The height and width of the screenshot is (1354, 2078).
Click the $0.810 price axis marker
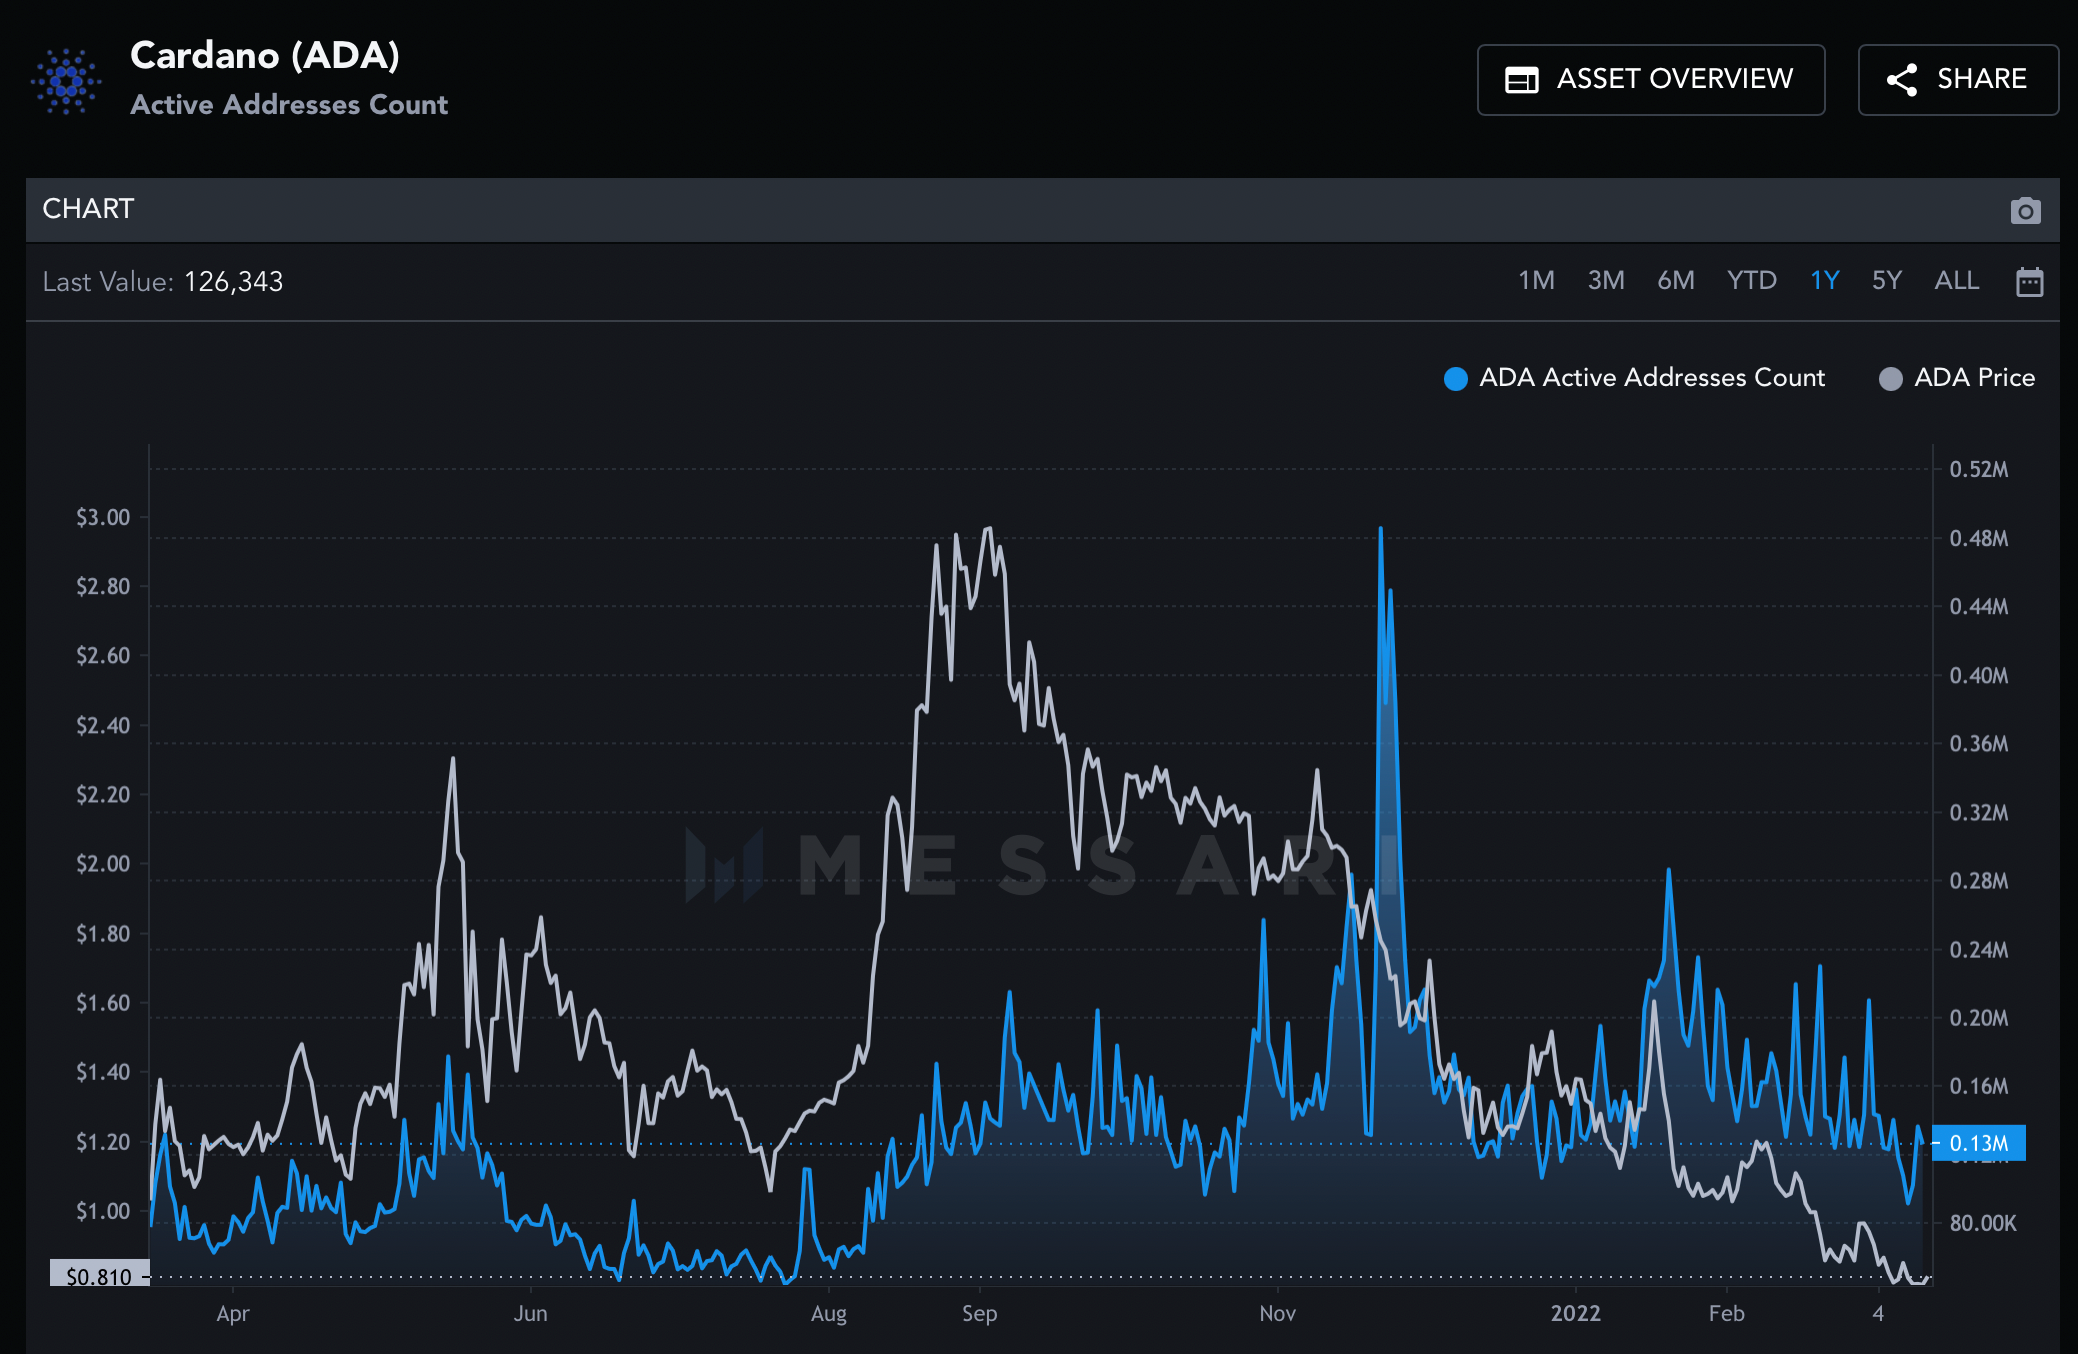pyautogui.click(x=99, y=1276)
